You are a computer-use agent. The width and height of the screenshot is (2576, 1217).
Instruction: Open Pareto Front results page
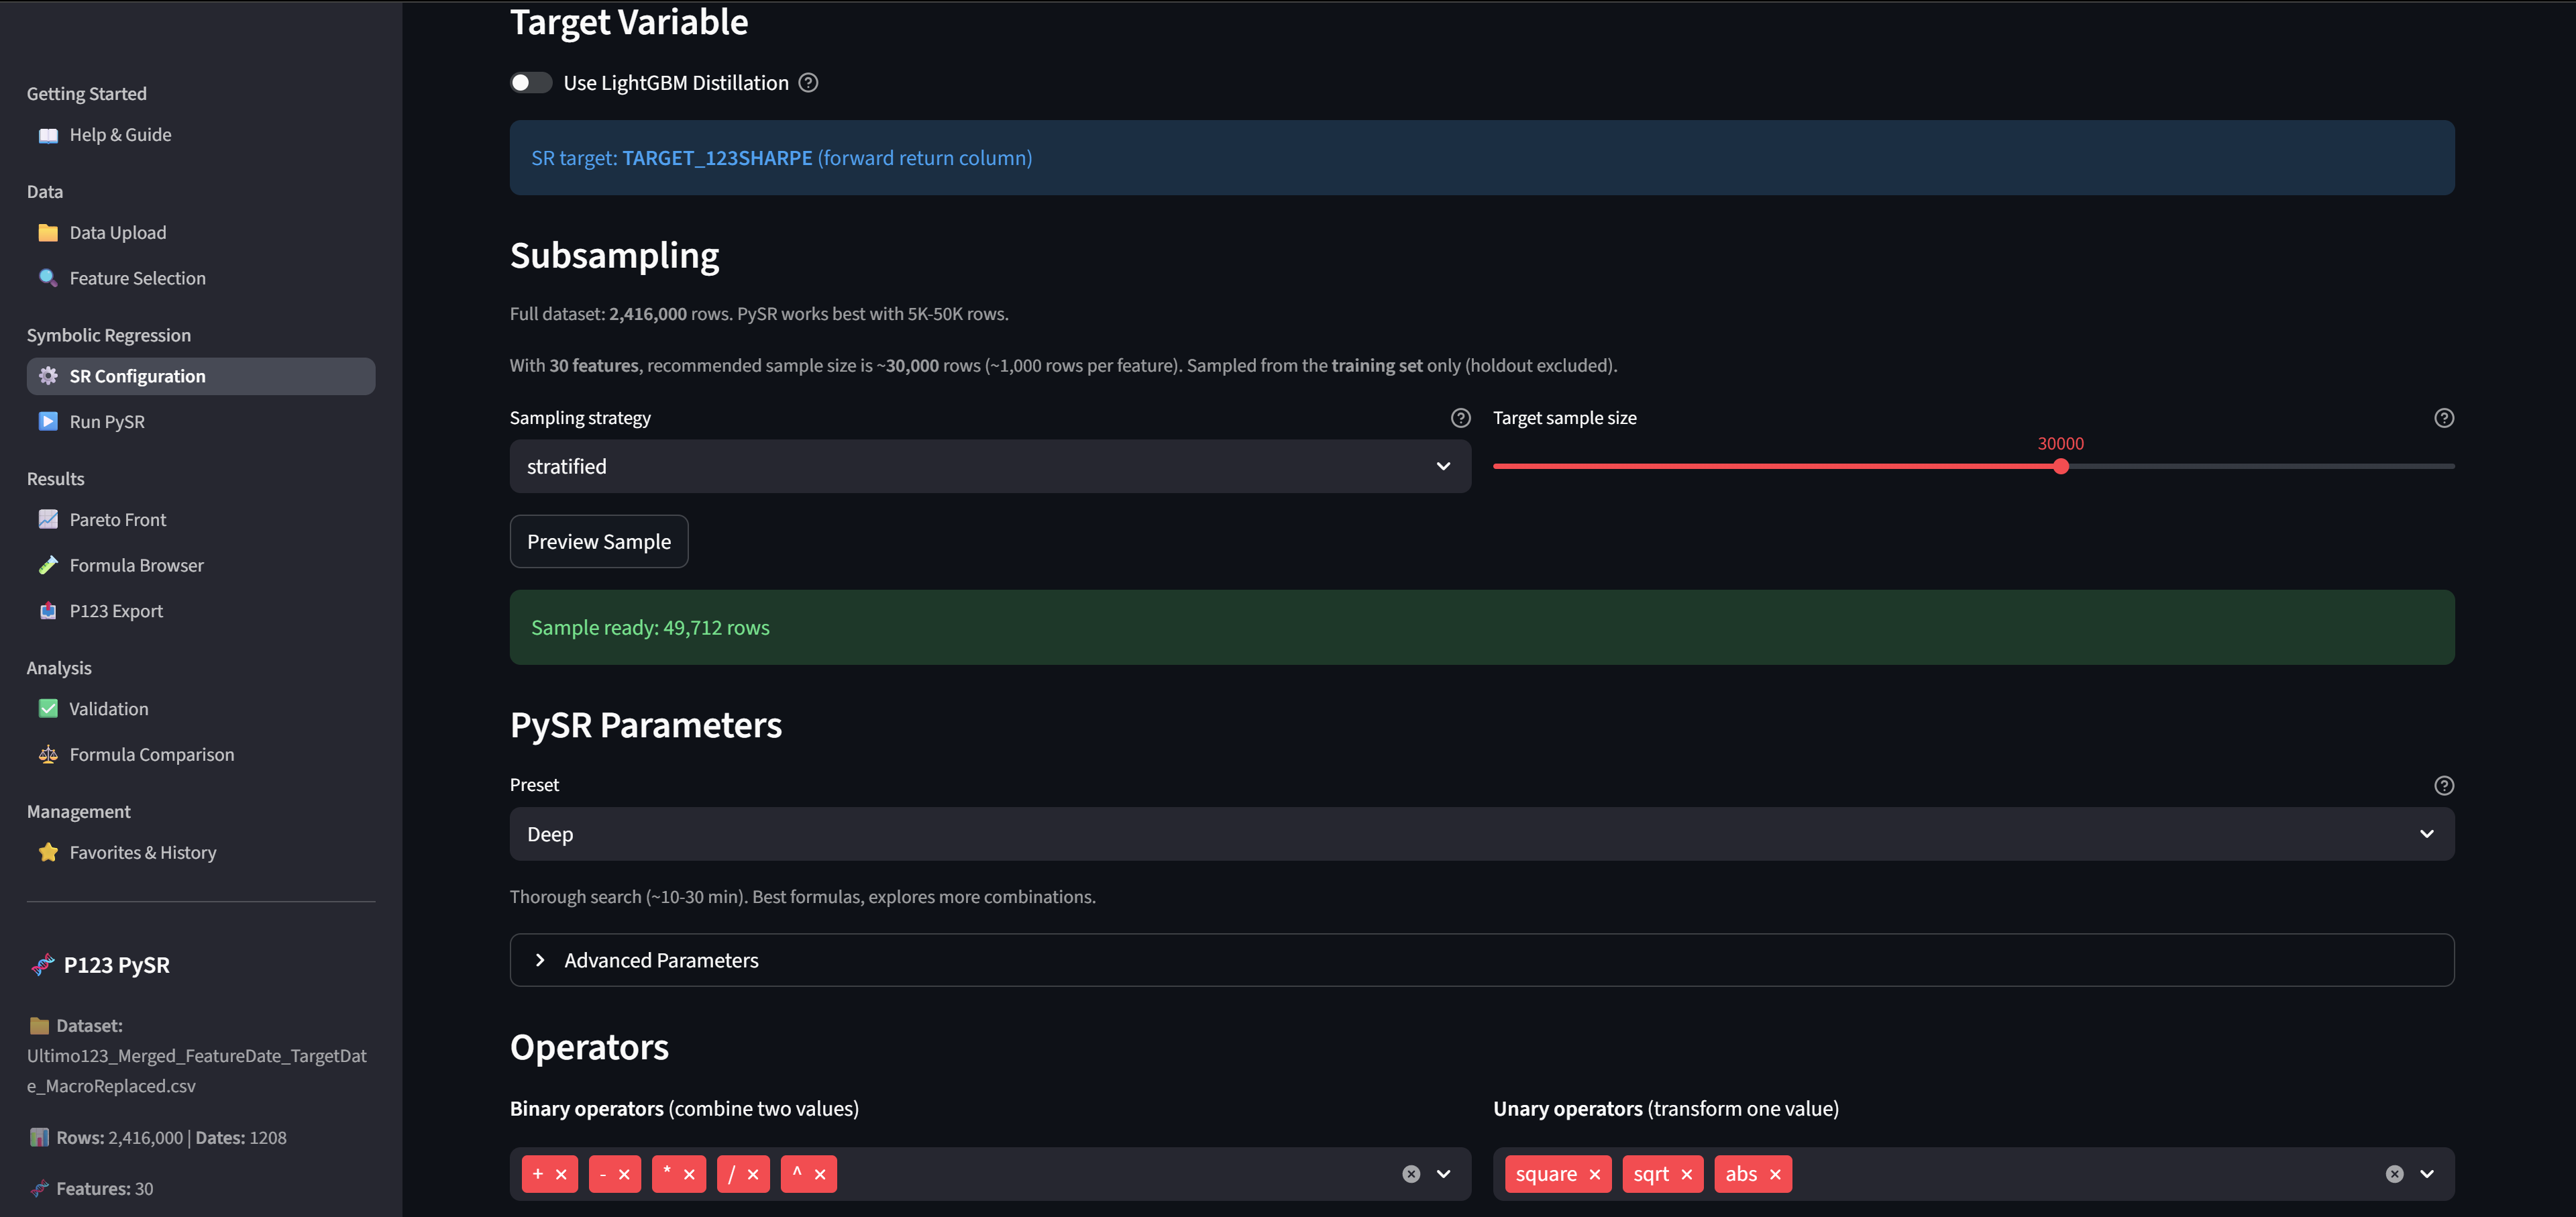tap(117, 520)
